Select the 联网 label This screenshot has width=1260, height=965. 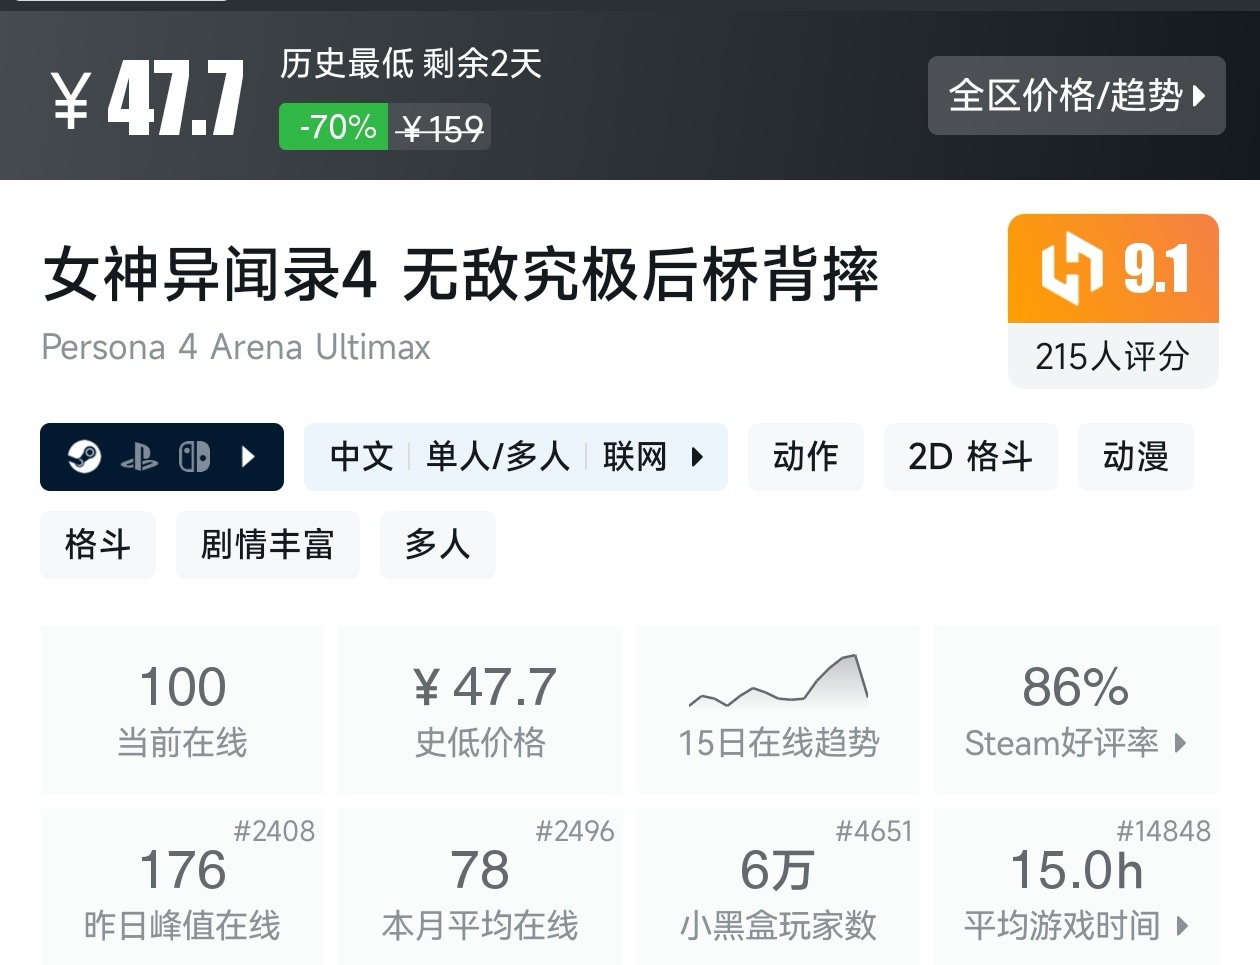tap(634, 457)
